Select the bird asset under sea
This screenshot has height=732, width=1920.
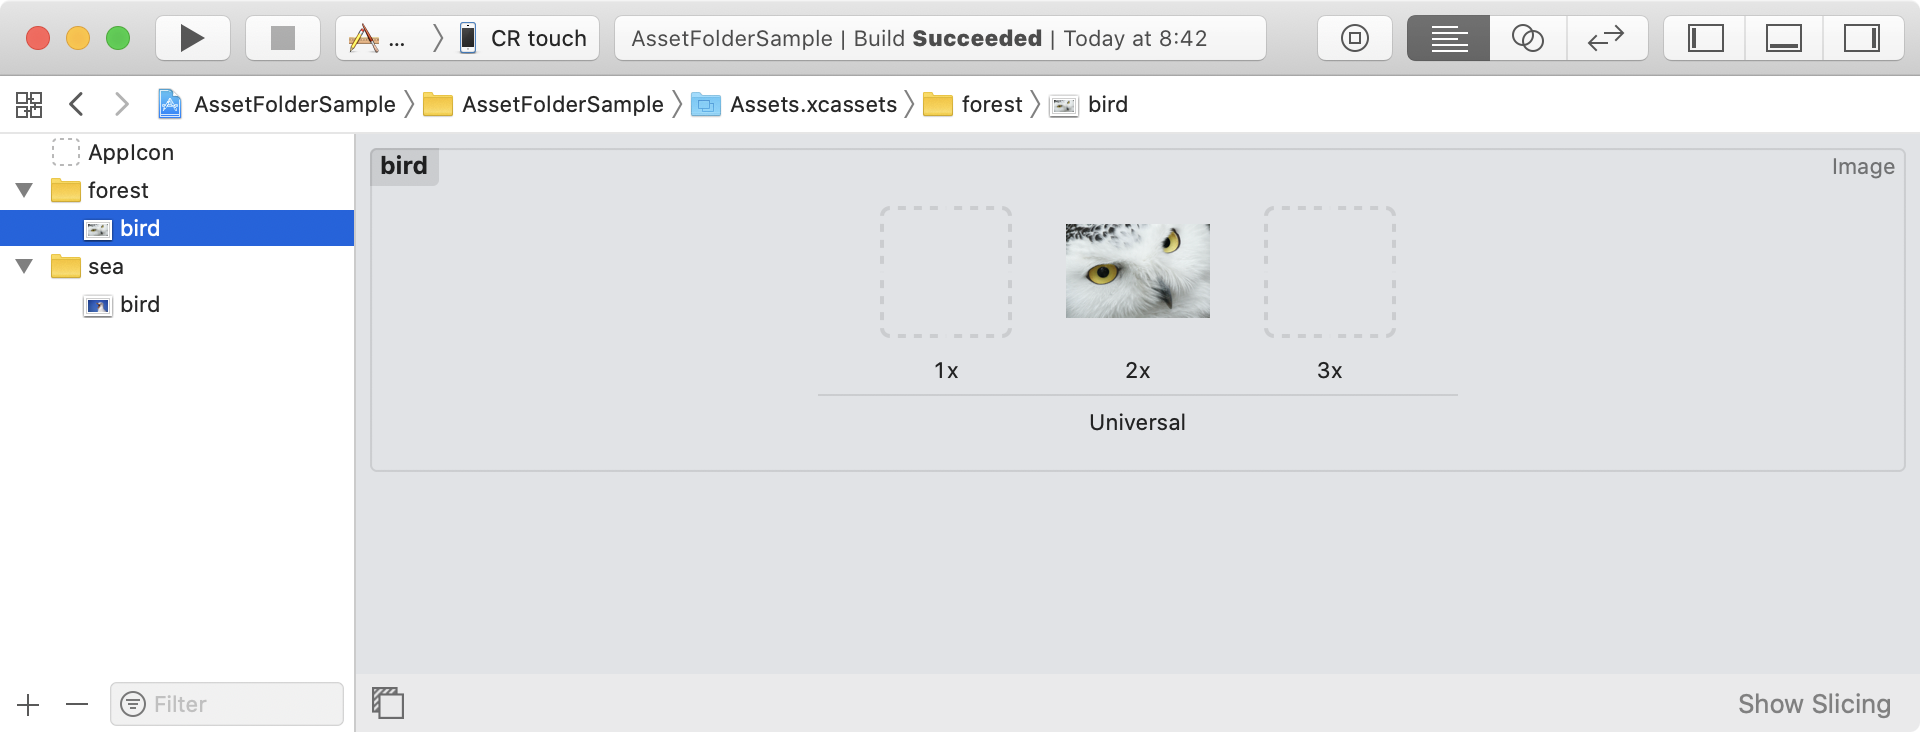139,304
